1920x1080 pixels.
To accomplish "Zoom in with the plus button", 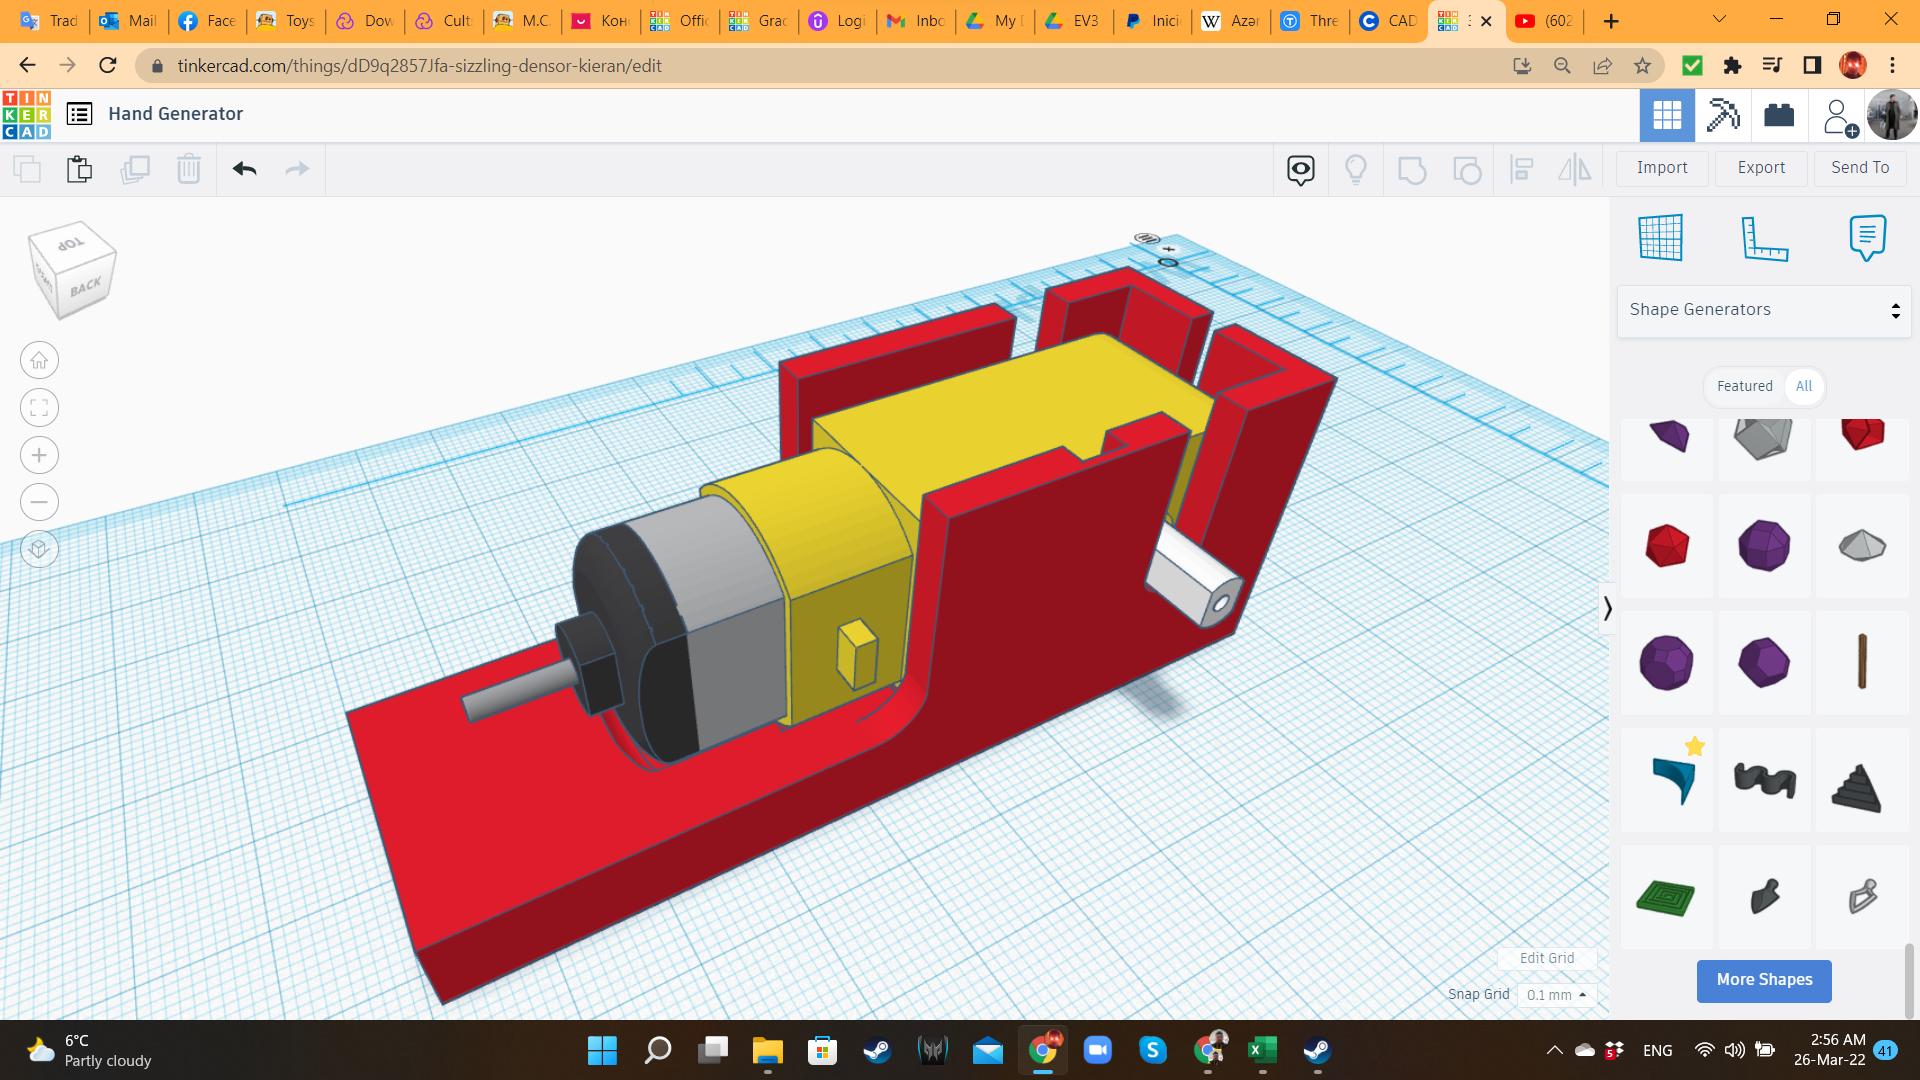I will tap(39, 455).
